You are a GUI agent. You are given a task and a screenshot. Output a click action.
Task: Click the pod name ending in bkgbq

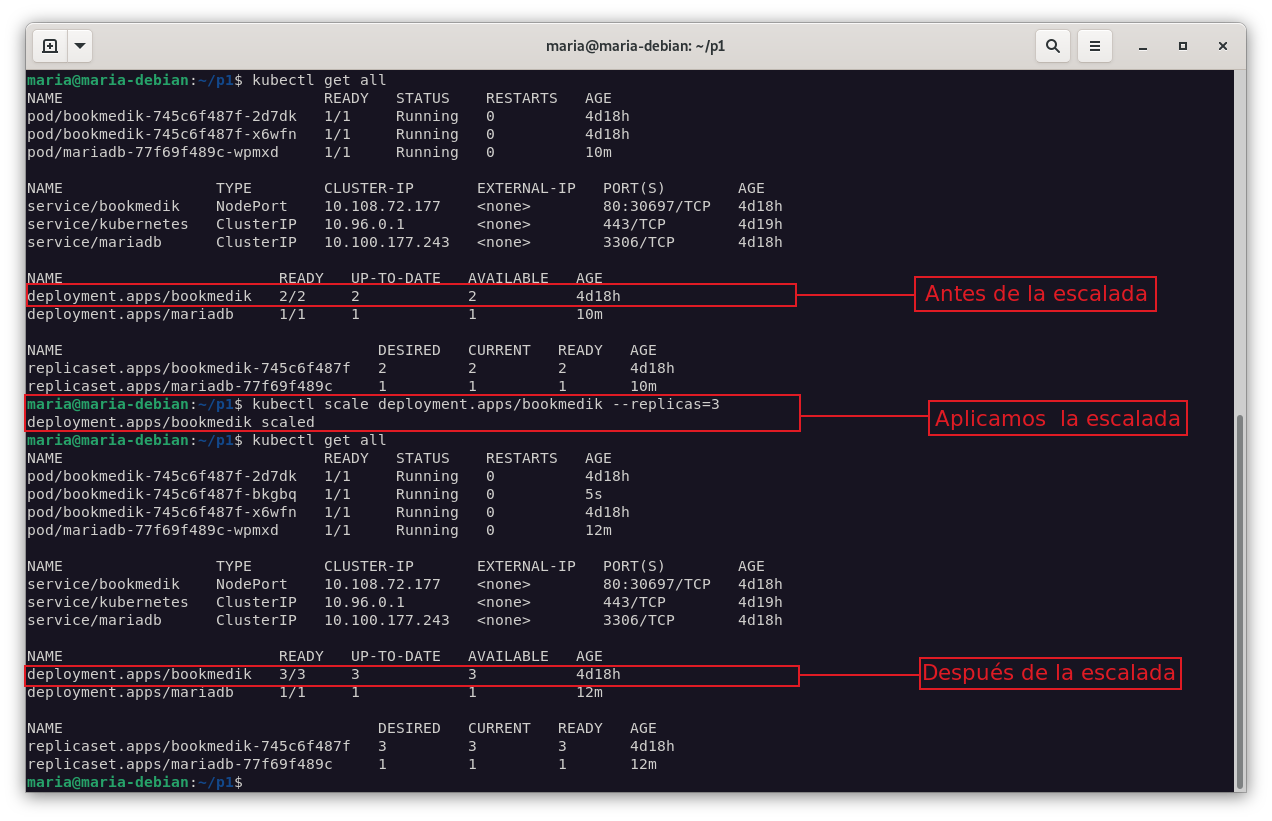162,494
